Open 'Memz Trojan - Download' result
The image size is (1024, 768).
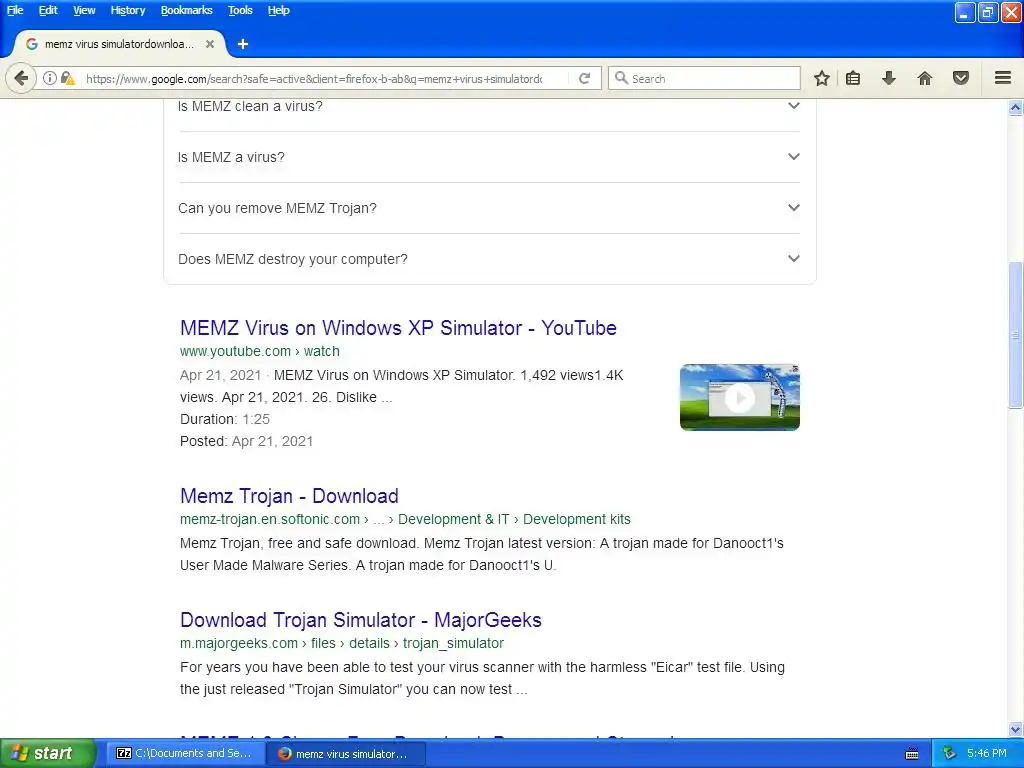tap(289, 496)
